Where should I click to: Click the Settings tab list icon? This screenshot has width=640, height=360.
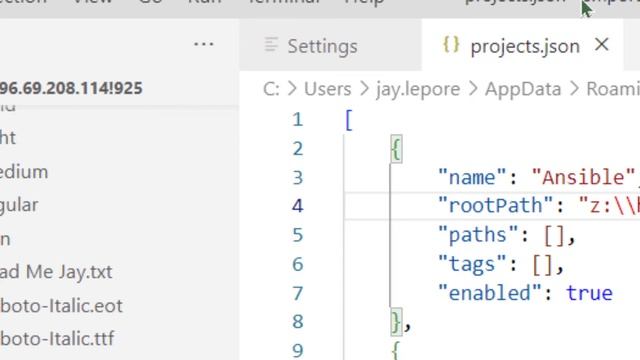click(x=271, y=44)
